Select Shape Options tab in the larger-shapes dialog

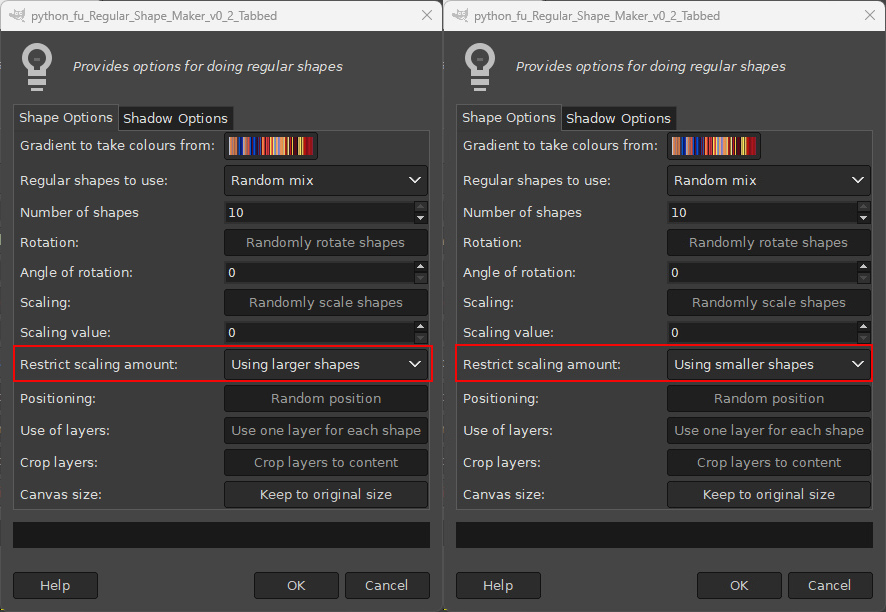tap(66, 118)
